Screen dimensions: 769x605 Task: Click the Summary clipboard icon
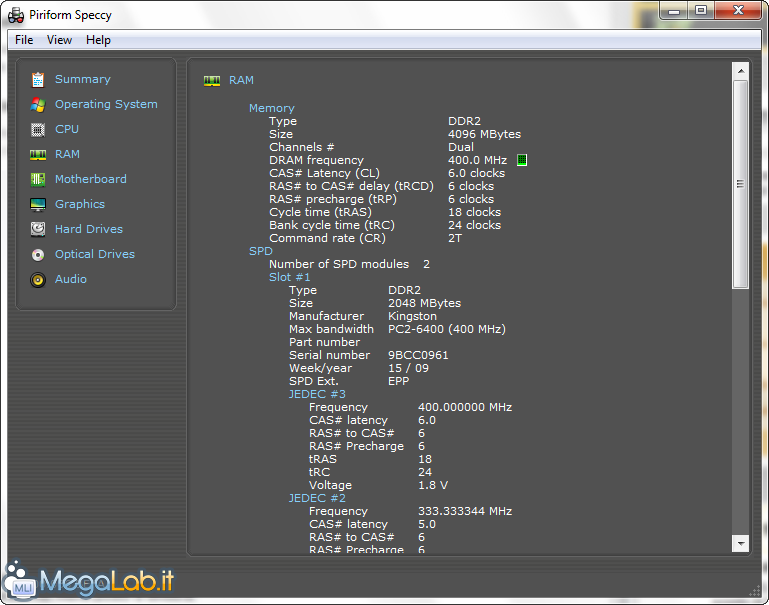pos(38,79)
